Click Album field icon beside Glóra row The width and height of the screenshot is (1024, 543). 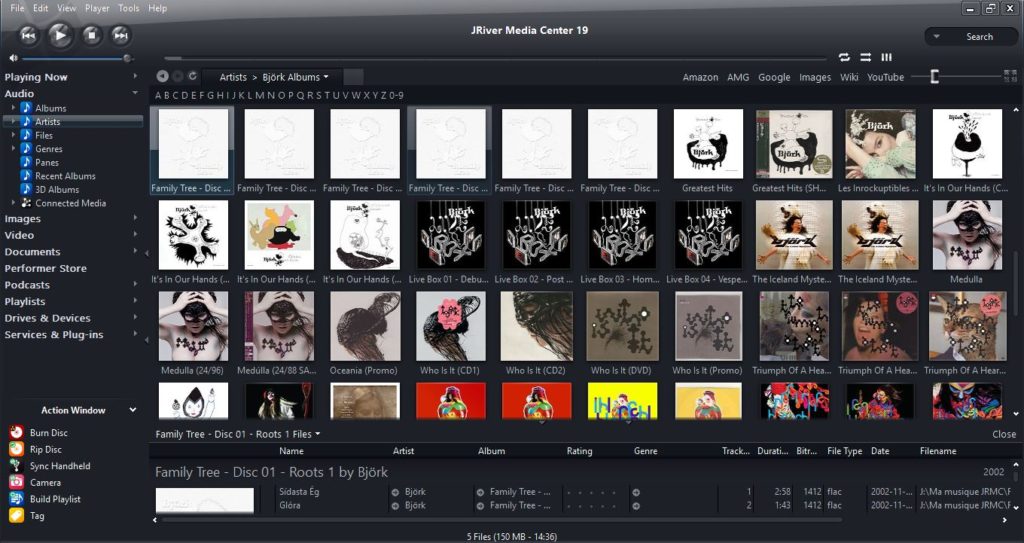(x=480, y=506)
